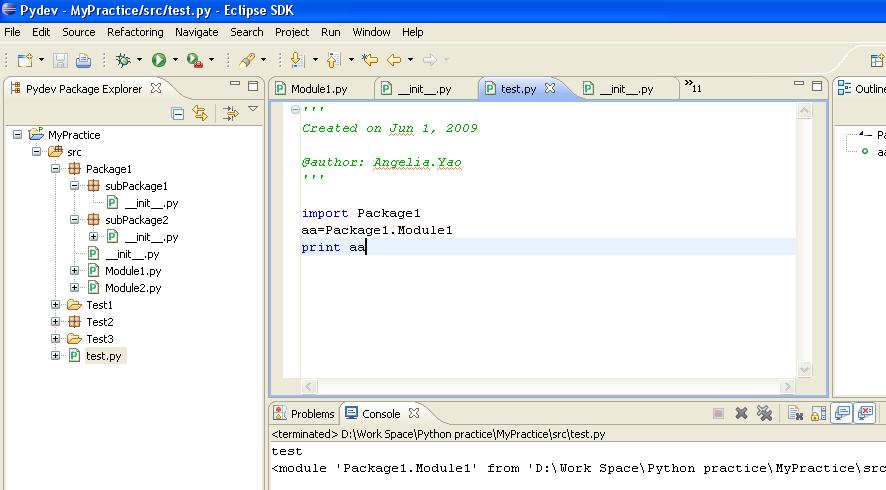Screen dimensions: 886x490
Task: Click the Terminate console stop icon
Action: point(718,414)
